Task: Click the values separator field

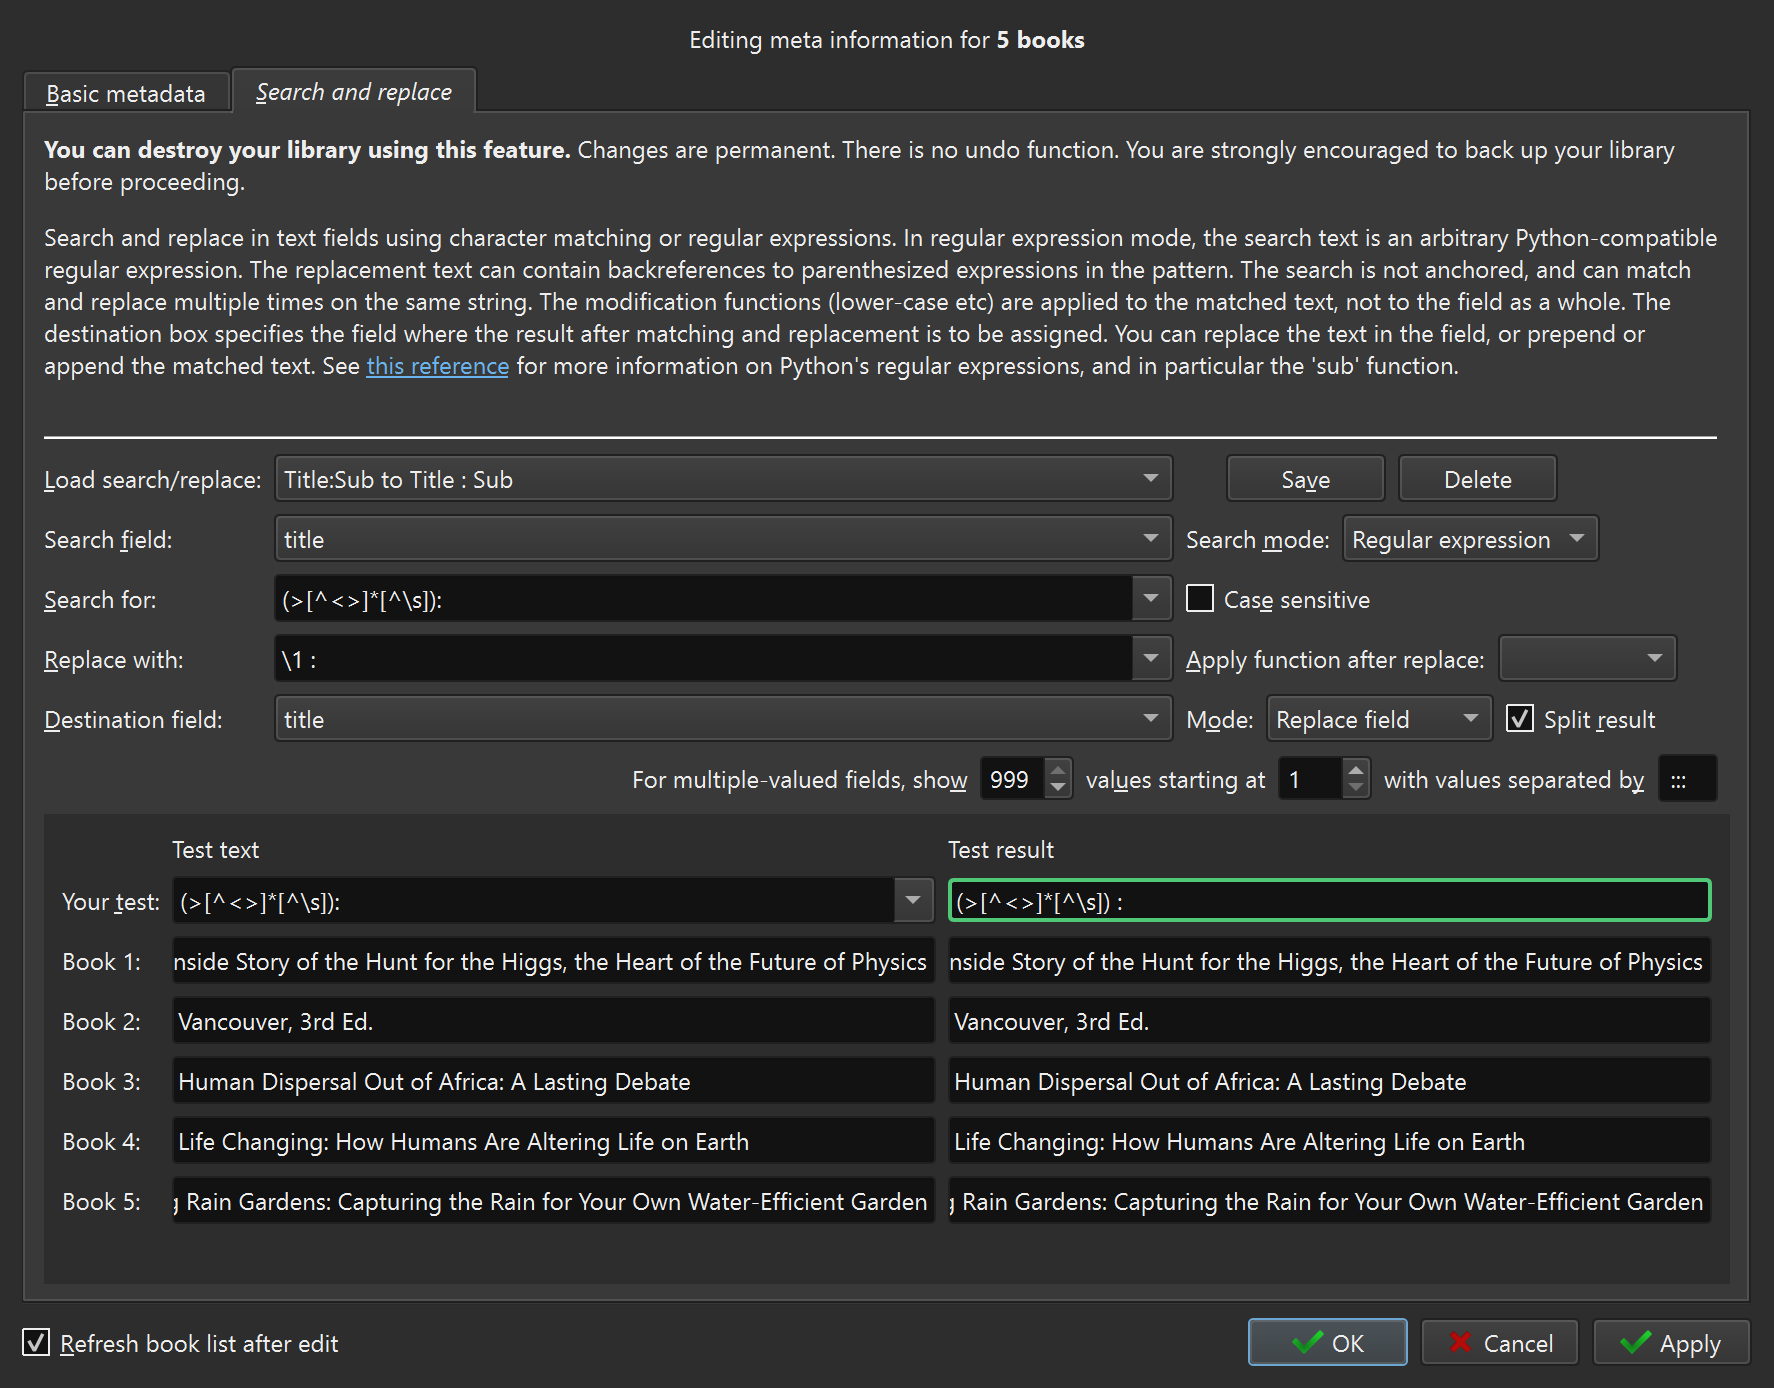Action: tap(1687, 780)
